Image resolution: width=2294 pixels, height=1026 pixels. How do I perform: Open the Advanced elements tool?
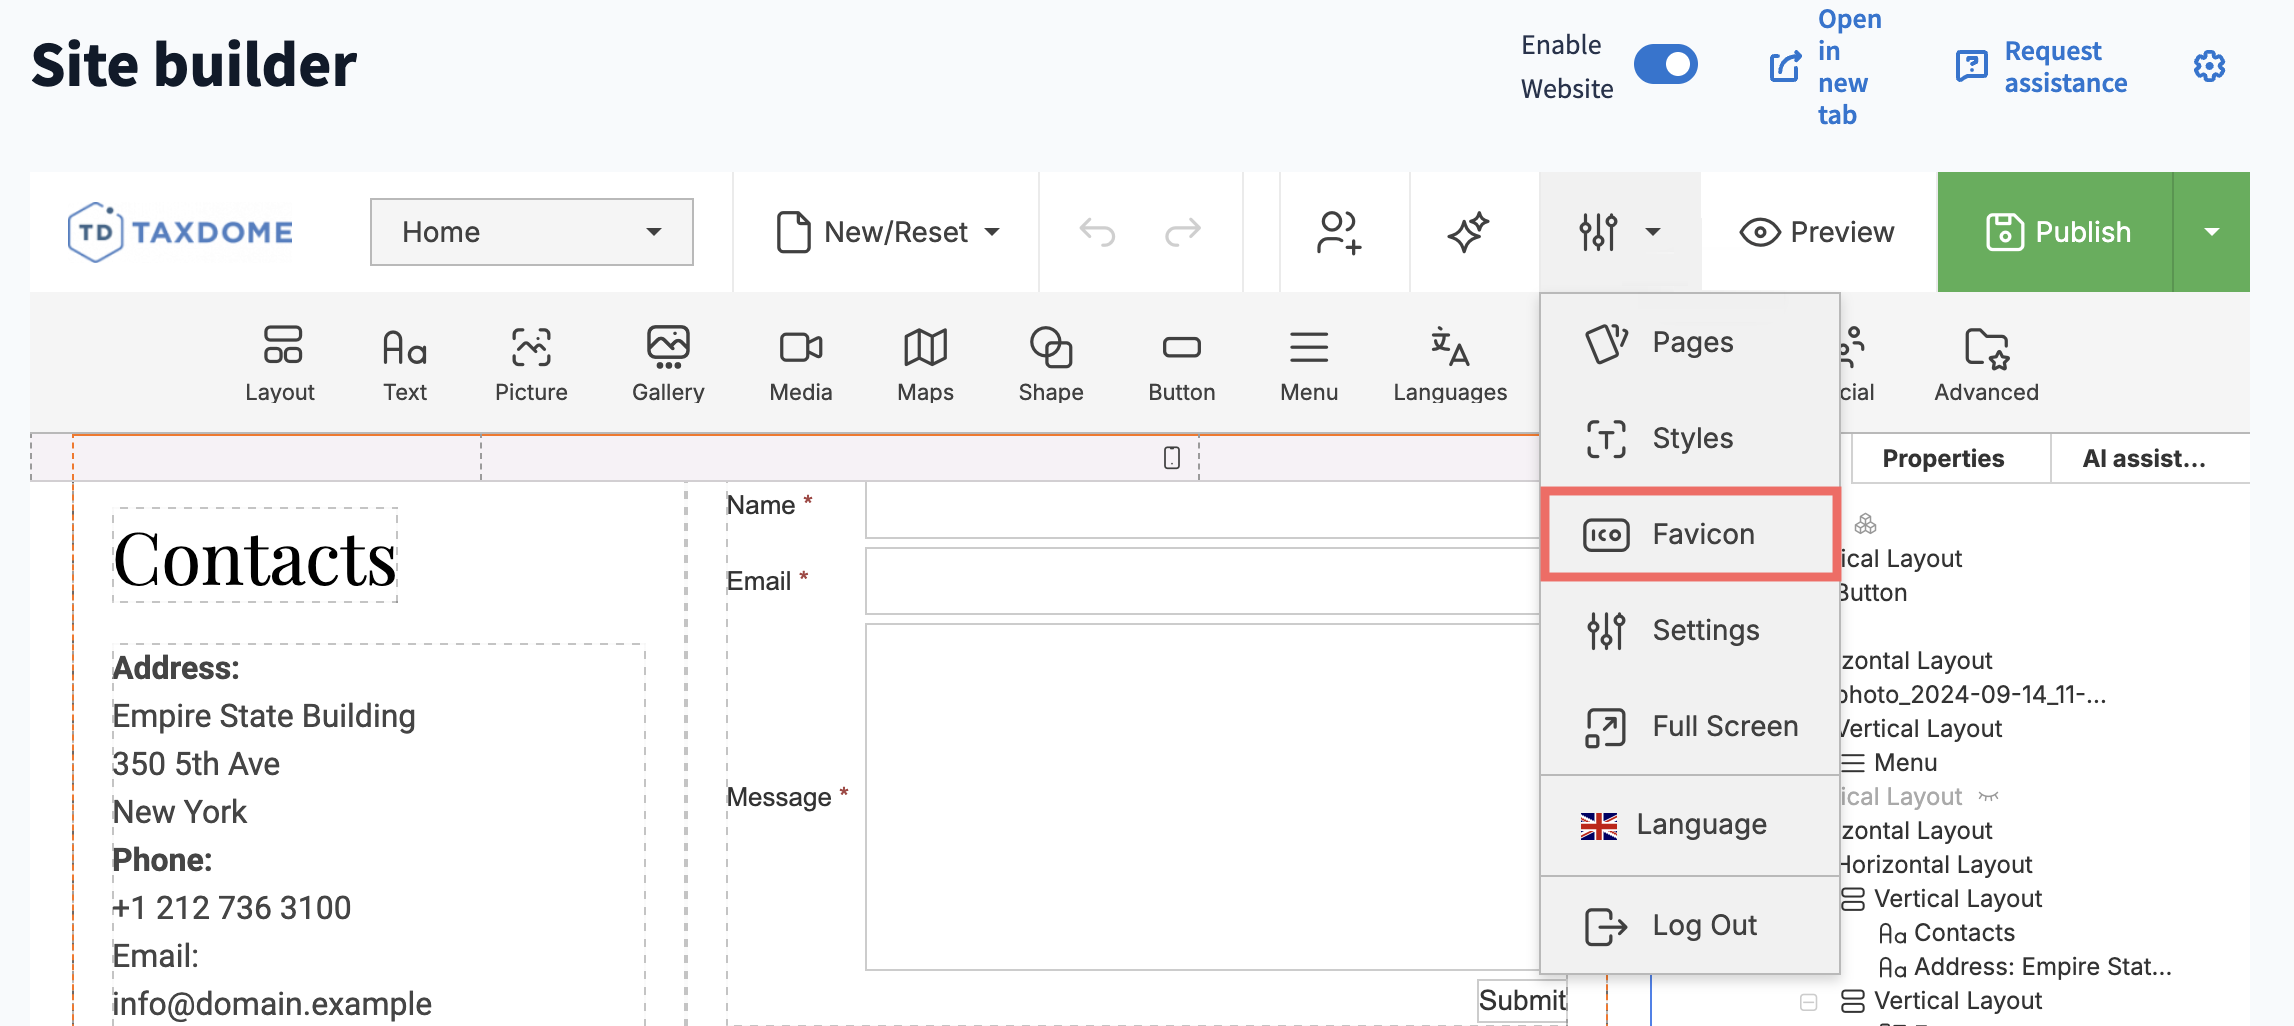1986,364
